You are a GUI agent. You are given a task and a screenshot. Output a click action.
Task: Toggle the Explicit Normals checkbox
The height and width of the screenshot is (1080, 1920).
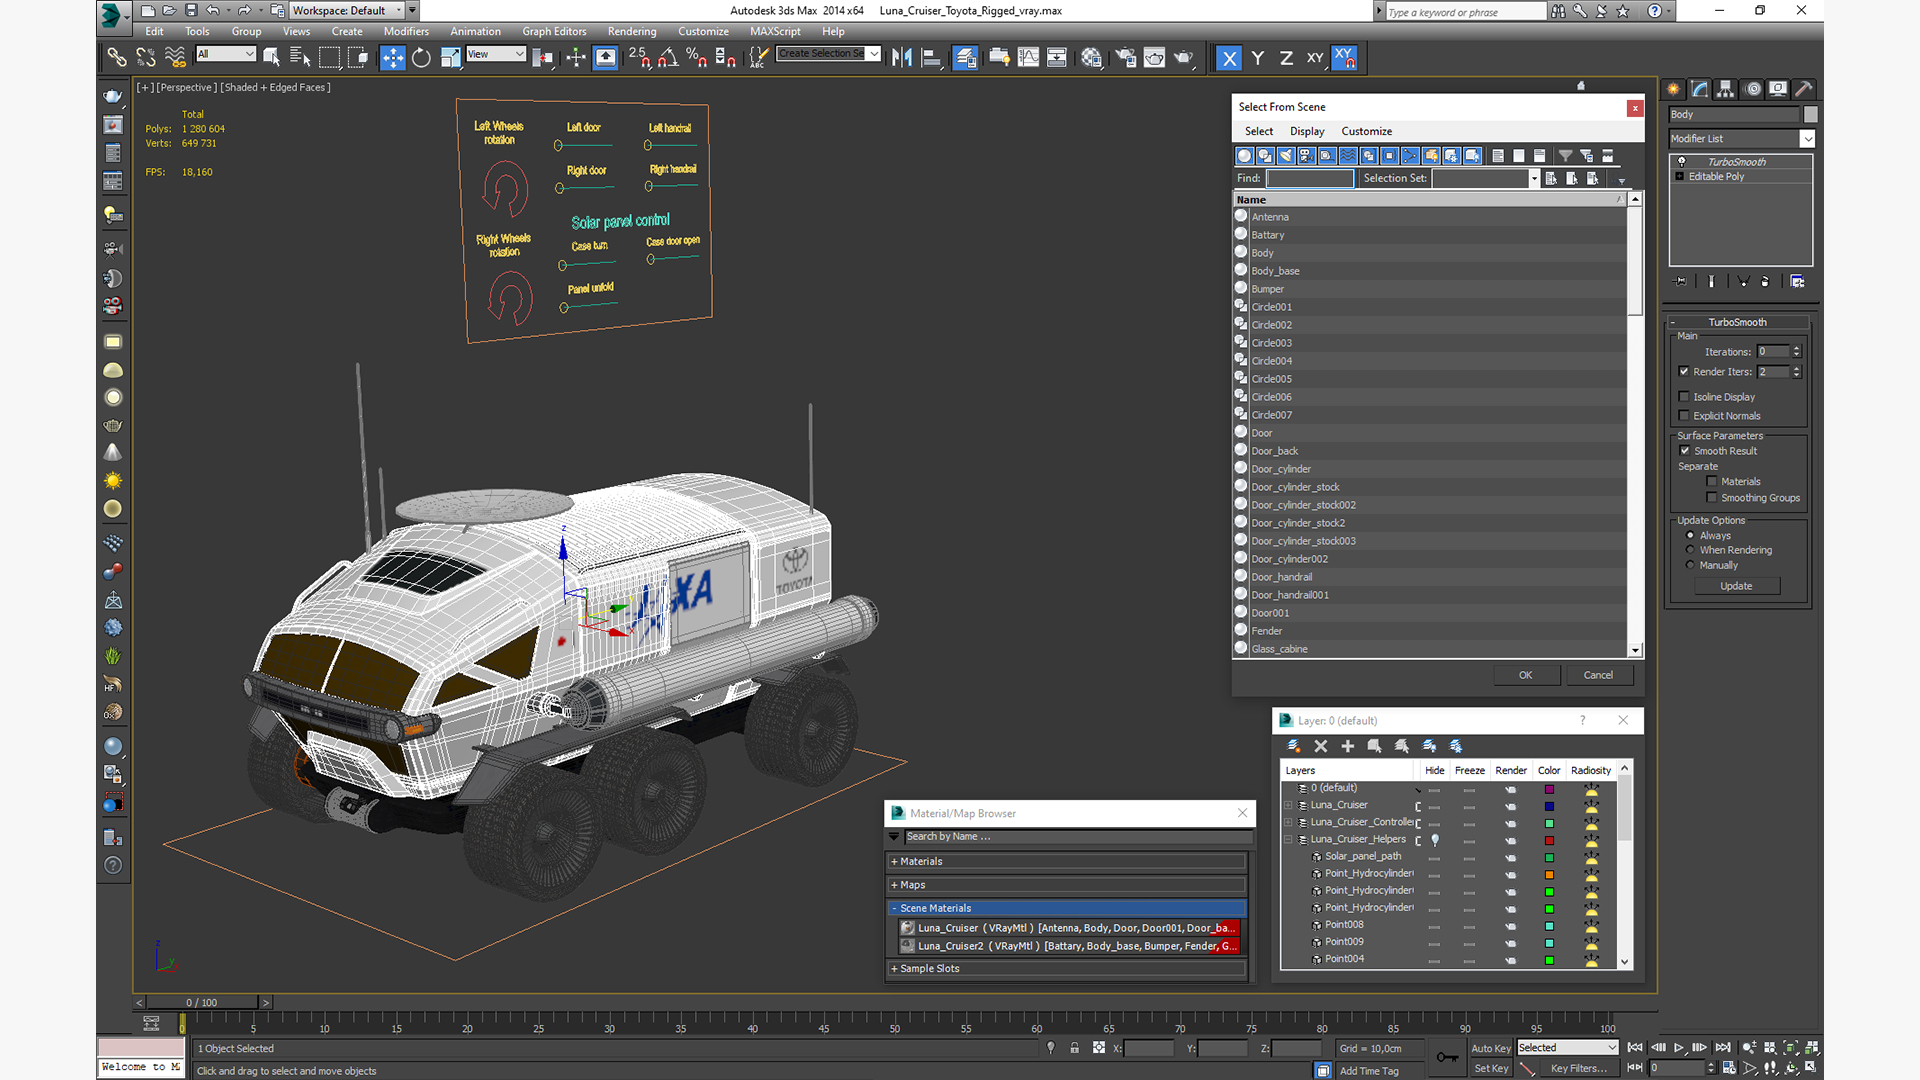[x=1684, y=416]
